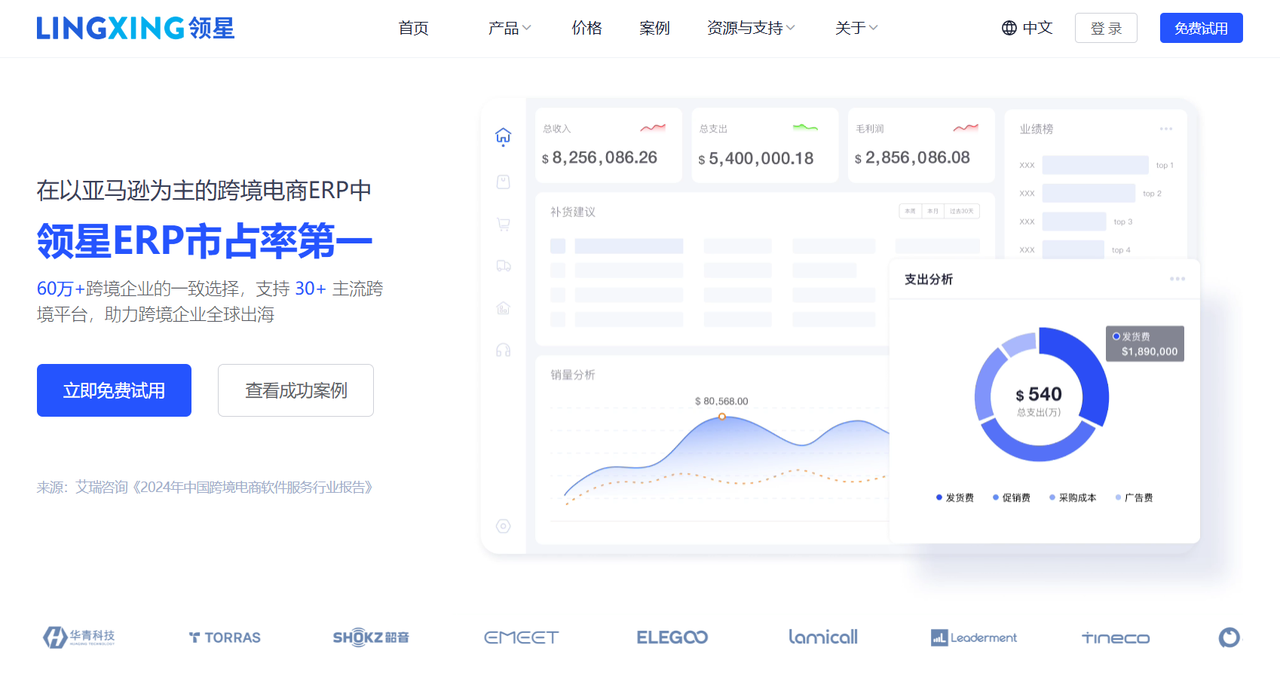Select the headset support icon in dashboard sidebar
Screen dimensions: 1280x691
(503, 350)
